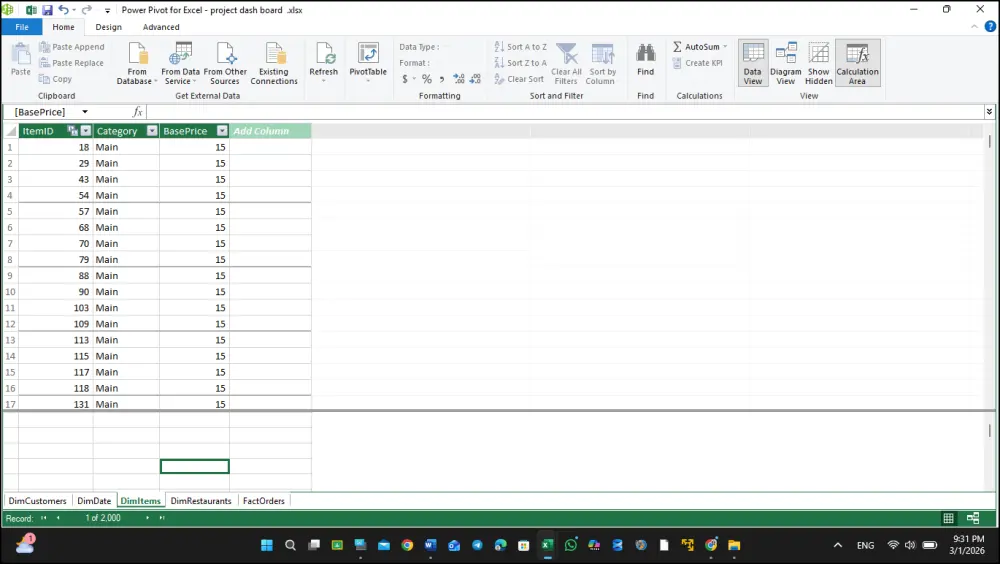The height and width of the screenshot is (564, 1000).
Task: Open the DimCustomers table tab
Action: (38, 501)
